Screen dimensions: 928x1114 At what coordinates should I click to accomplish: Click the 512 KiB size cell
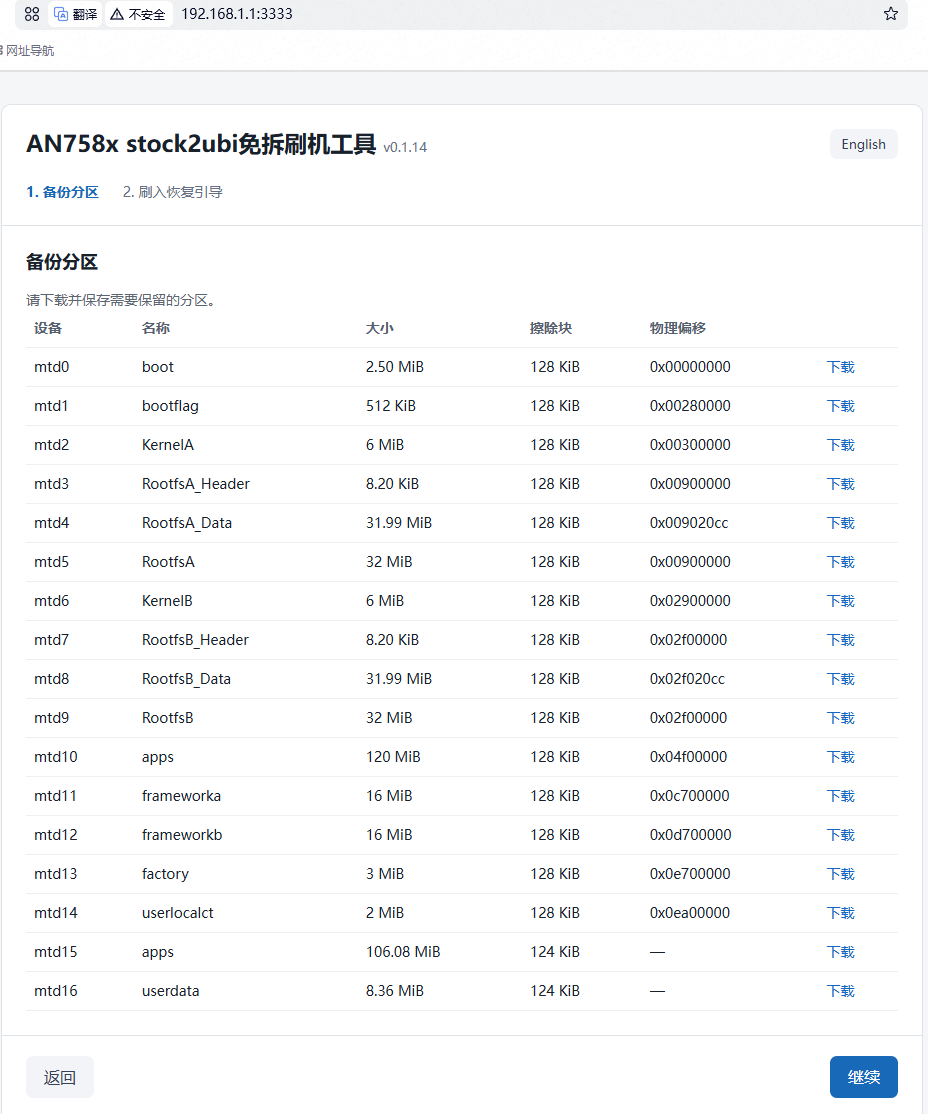pyautogui.click(x=391, y=406)
